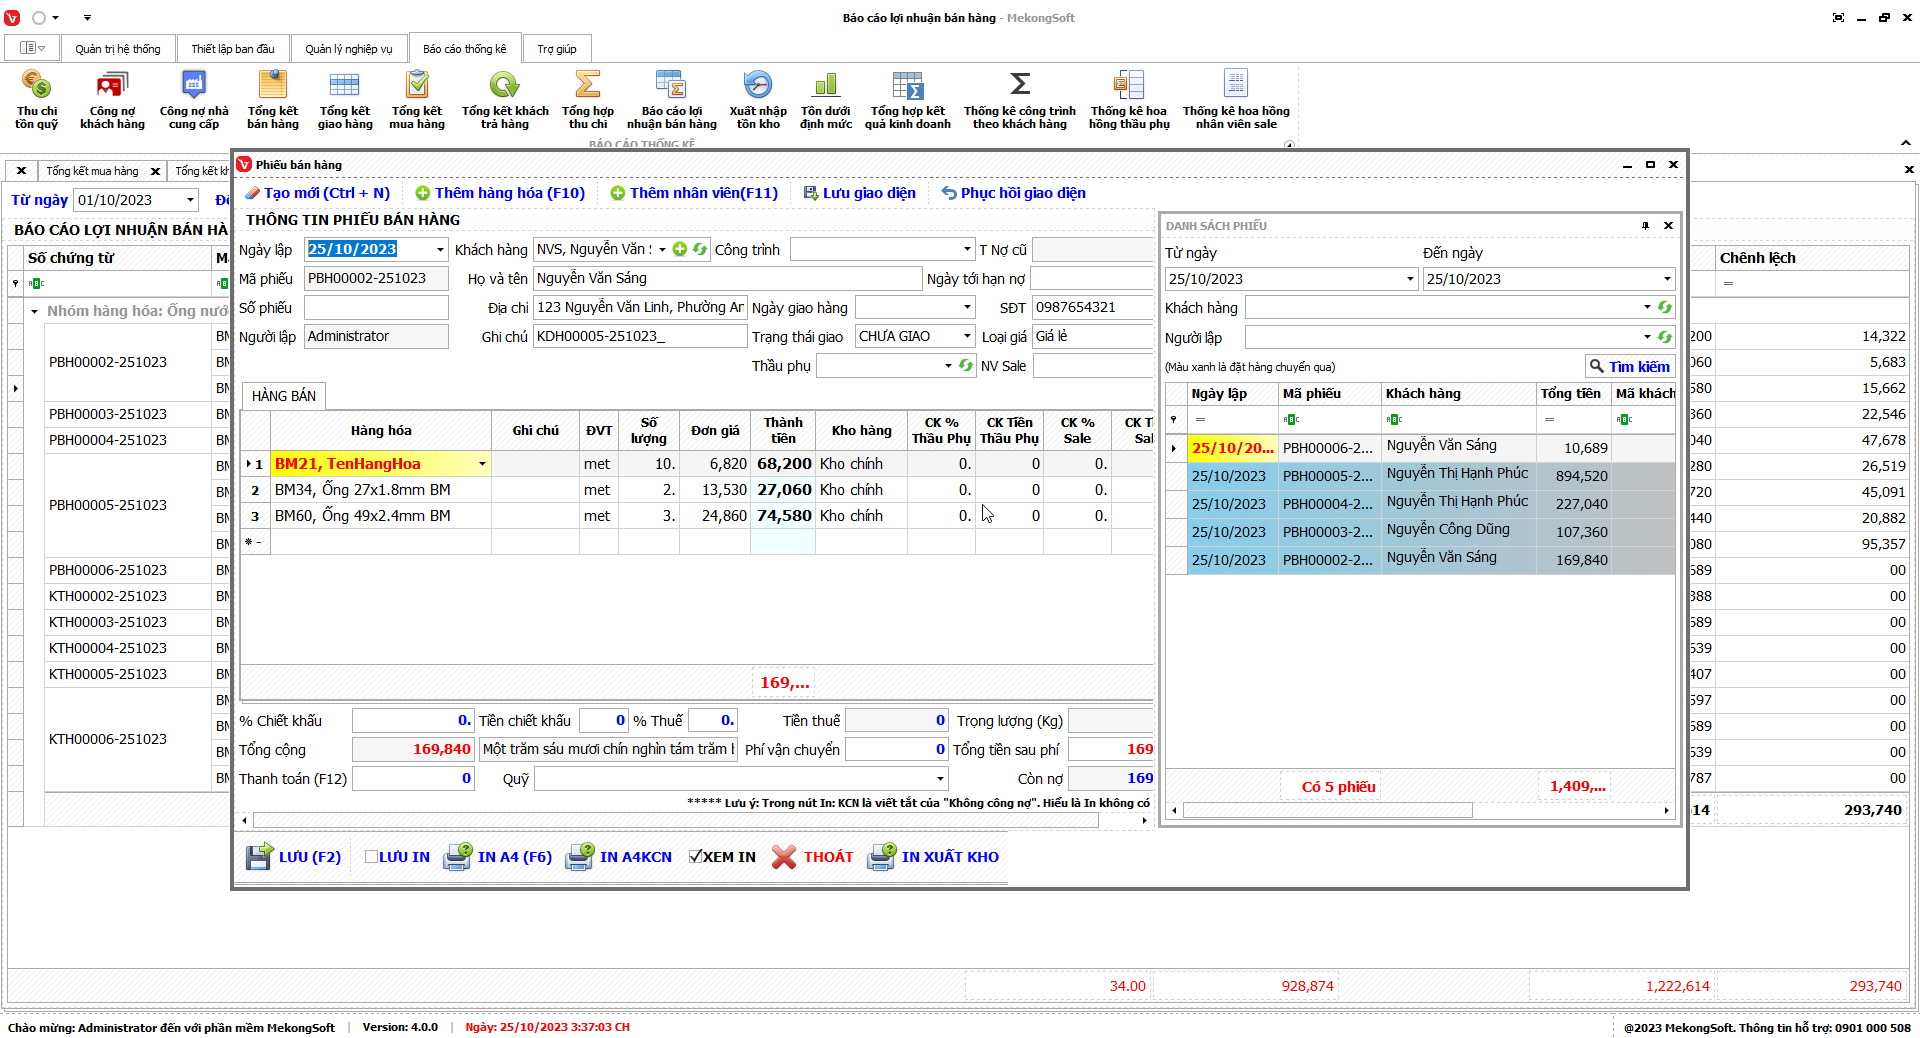Enable the LƯU IN checkbox
Image resolution: width=1920 pixels, height=1038 pixels.
point(371,857)
